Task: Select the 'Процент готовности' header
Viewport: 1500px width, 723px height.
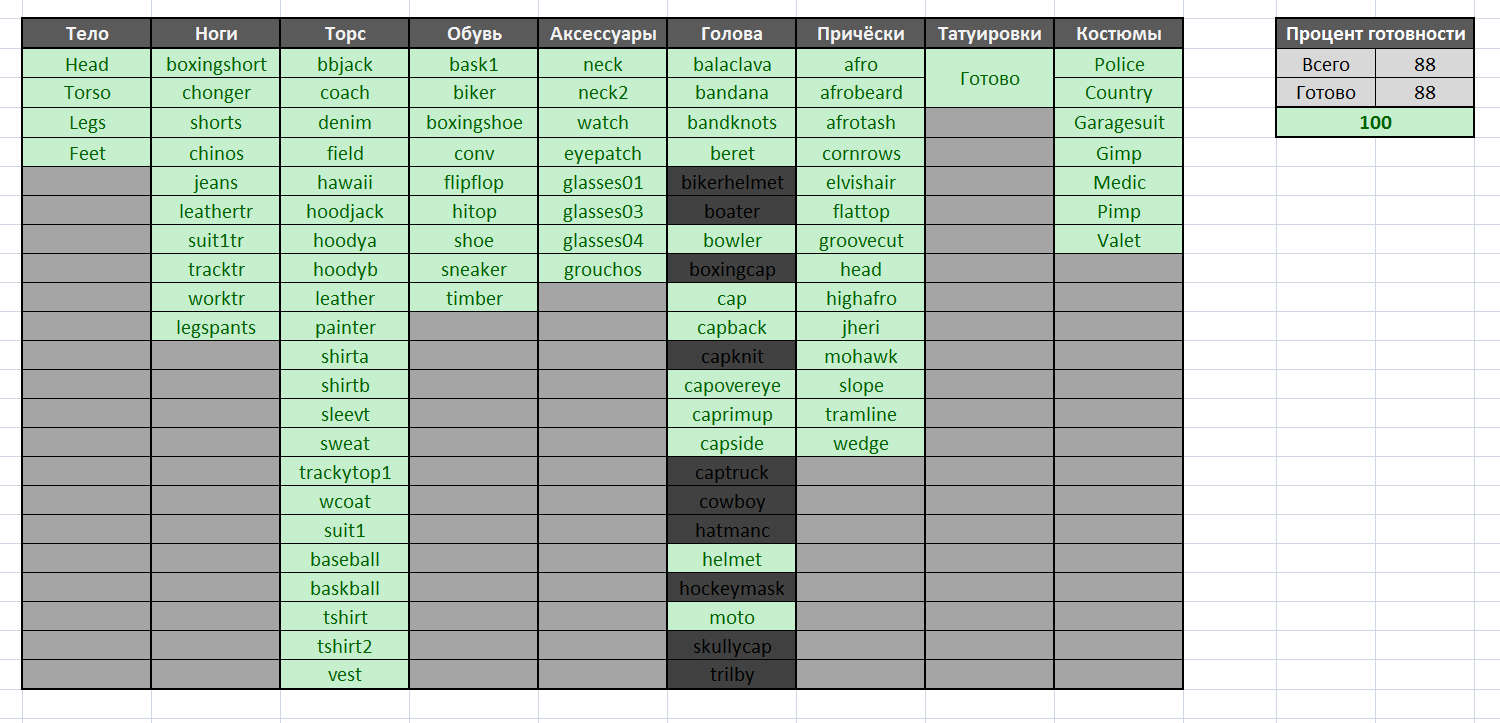Action: 1375,34
